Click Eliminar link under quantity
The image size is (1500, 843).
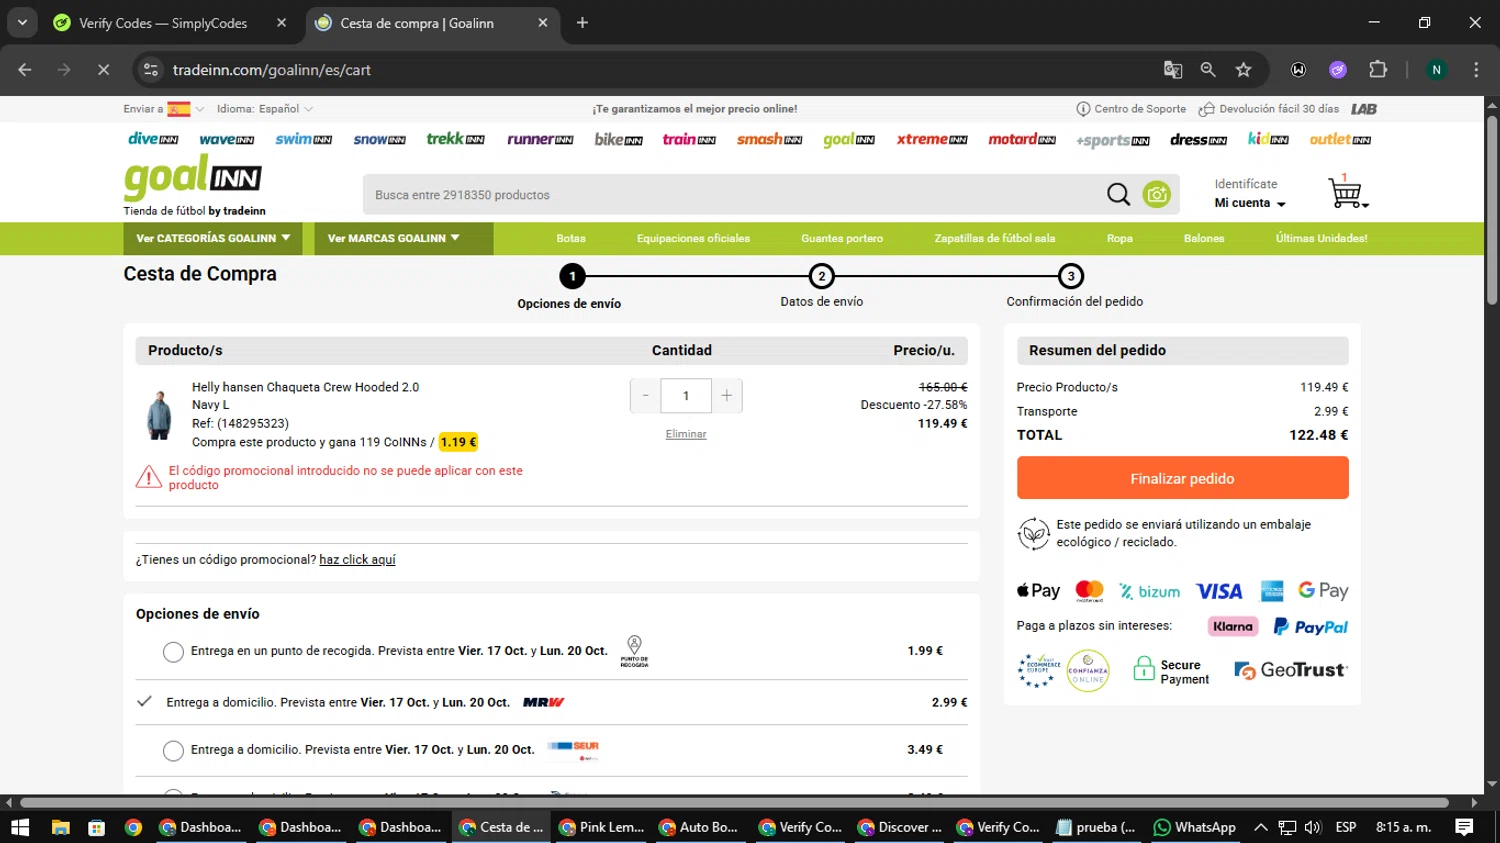[686, 434]
